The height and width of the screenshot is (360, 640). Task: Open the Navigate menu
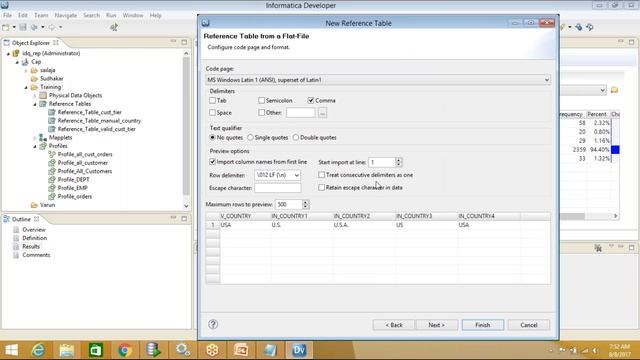(x=66, y=15)
